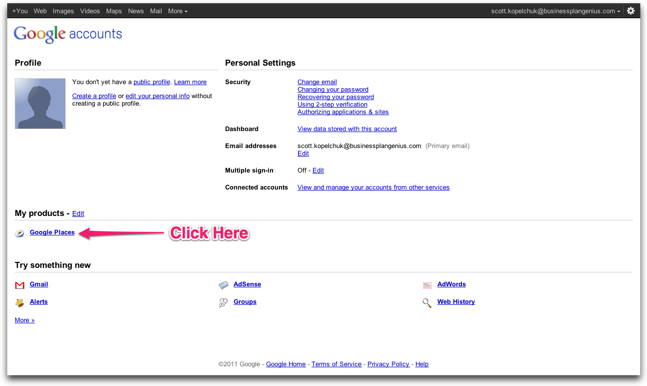Screen dimensions: 647x386
Task: Open Maps in the top navigation bar
Action: [113, 11]
